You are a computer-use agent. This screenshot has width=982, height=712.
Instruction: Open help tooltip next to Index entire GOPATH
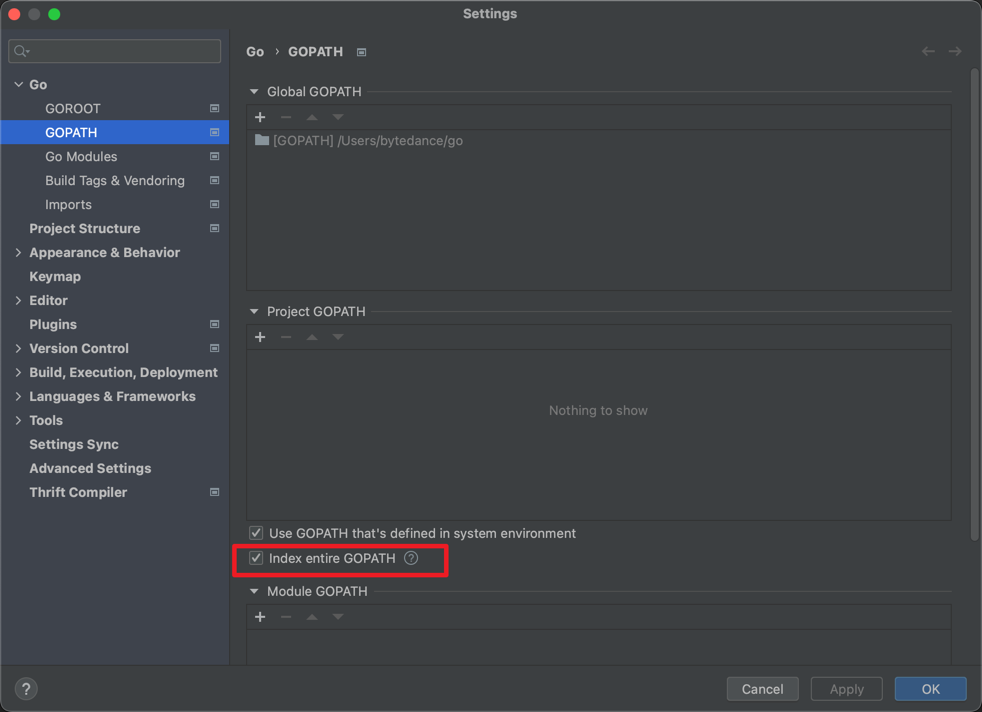point(411,558)
